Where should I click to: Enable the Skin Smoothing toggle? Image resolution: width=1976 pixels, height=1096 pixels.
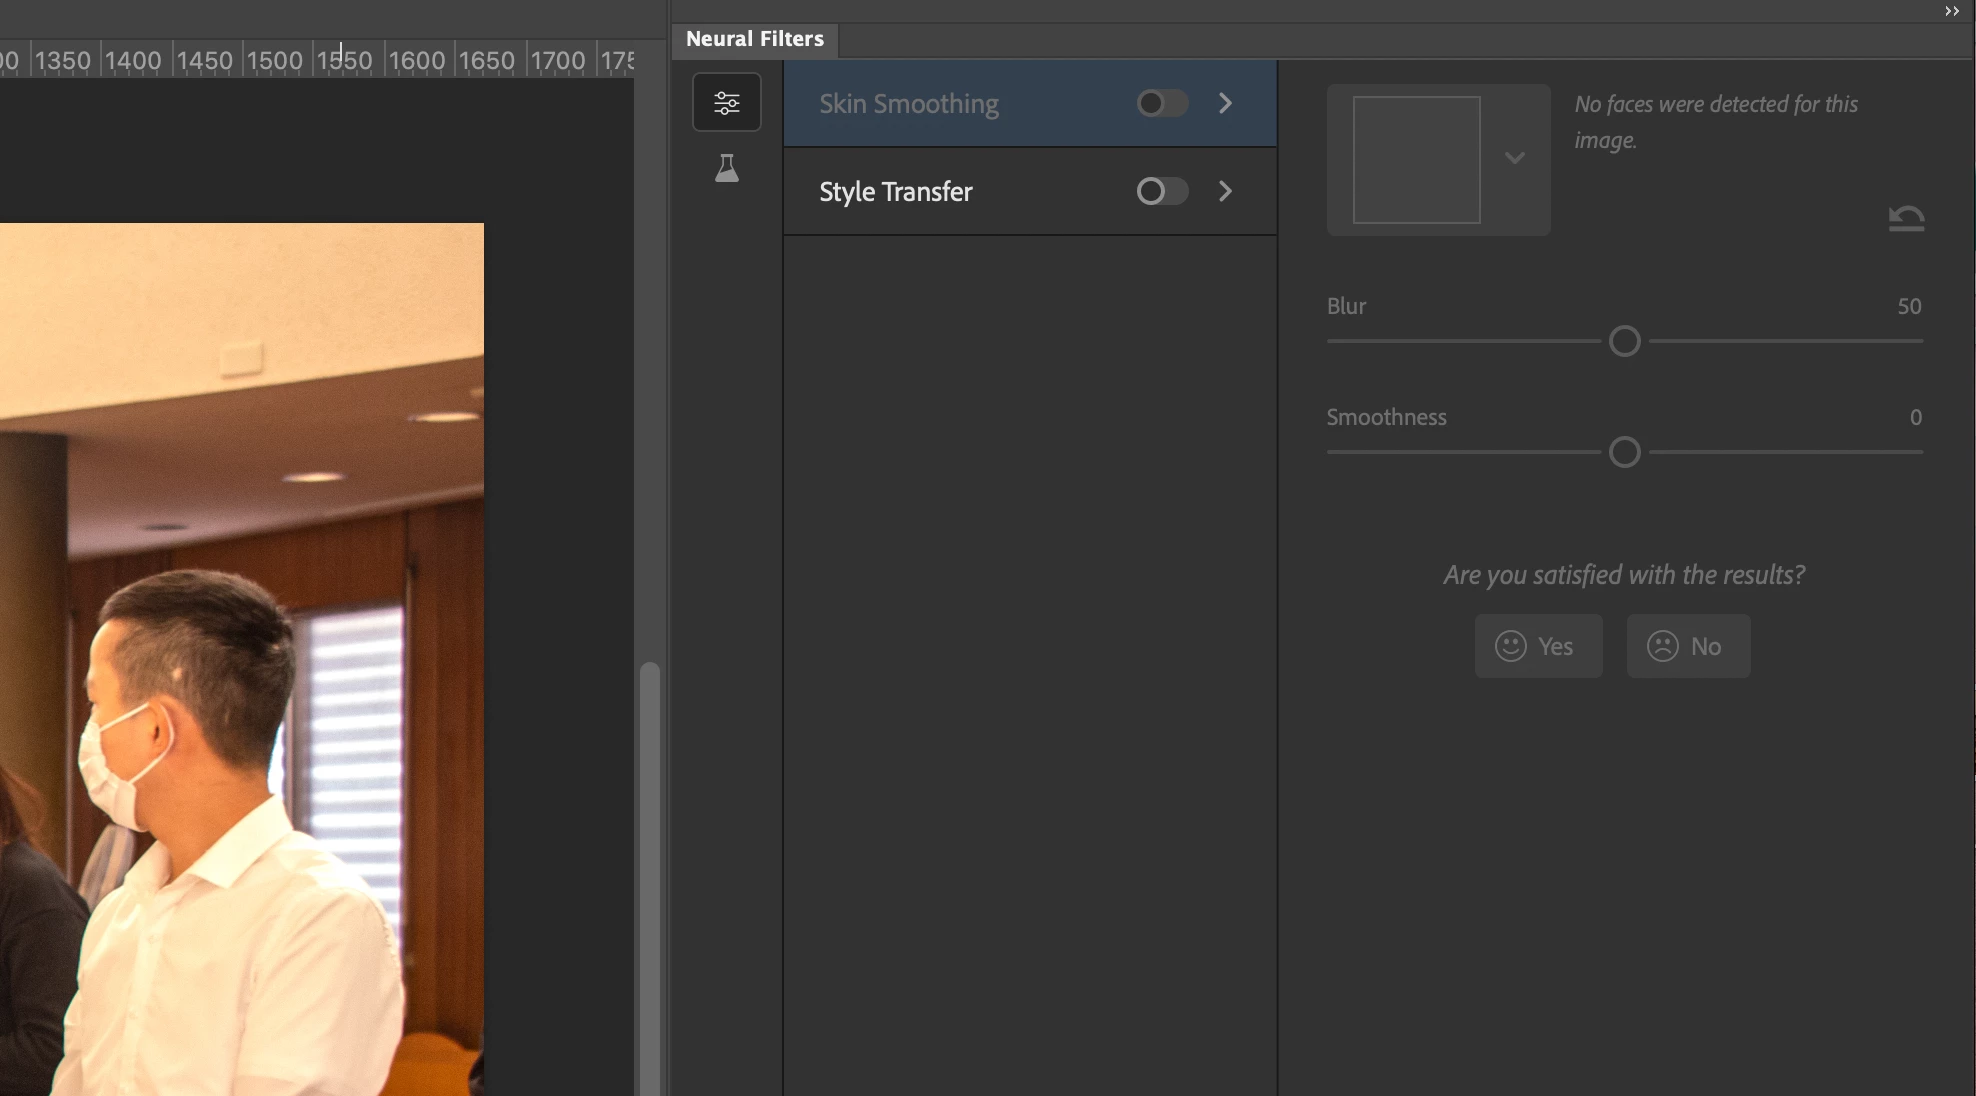pyautogui.click(x=1162, y=103)
